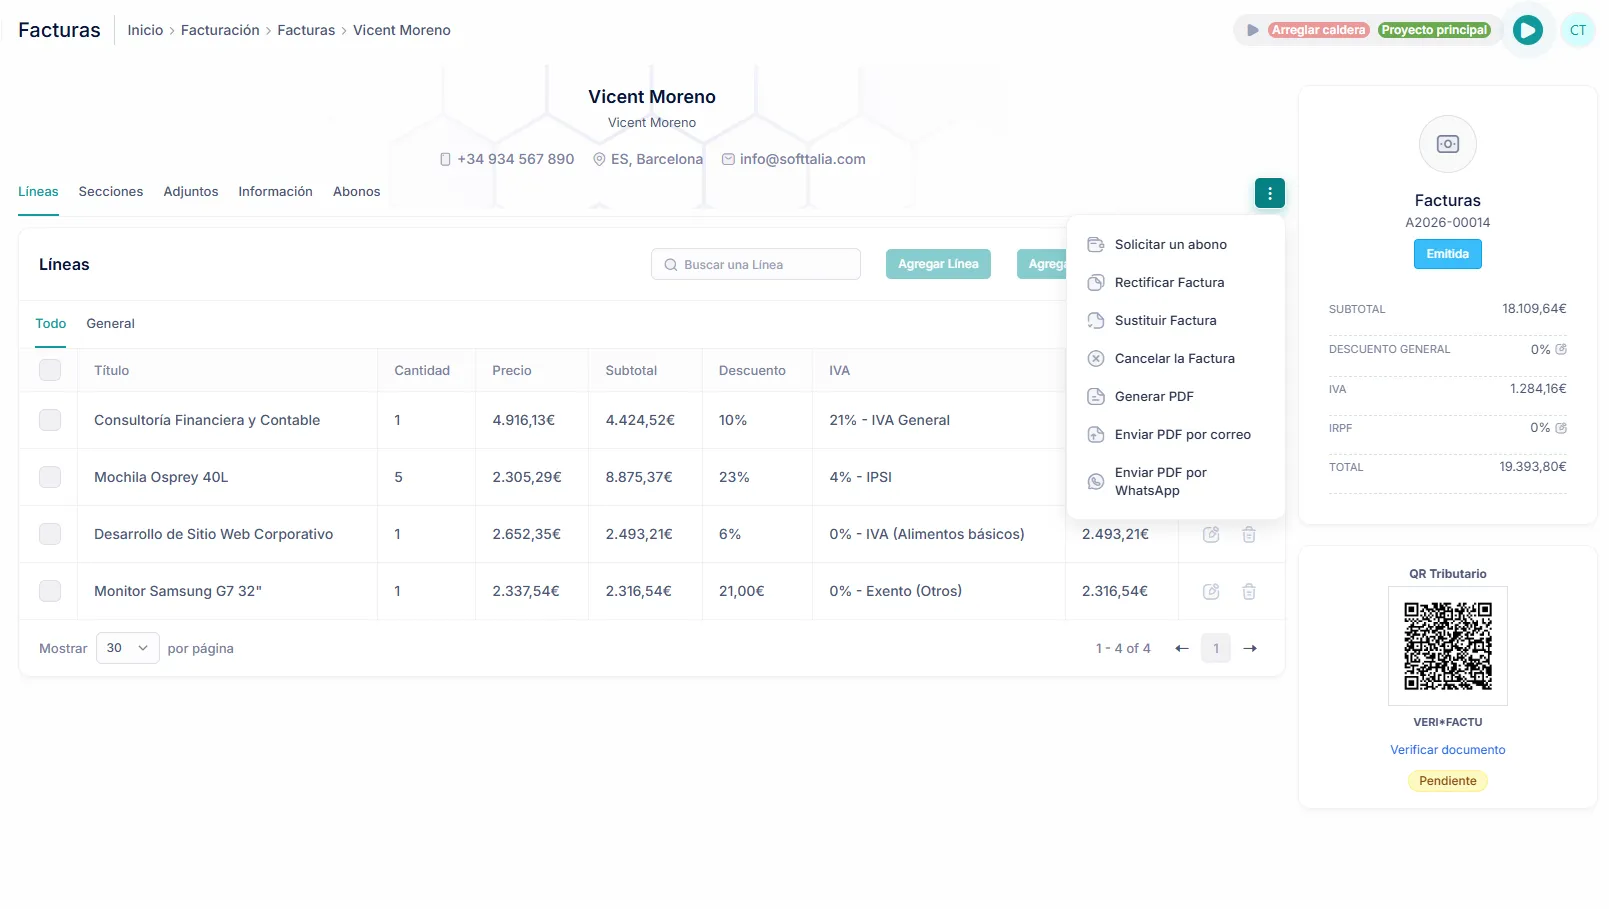
Task: Switch to the Adjuntos tab
Action: point(190,192)
